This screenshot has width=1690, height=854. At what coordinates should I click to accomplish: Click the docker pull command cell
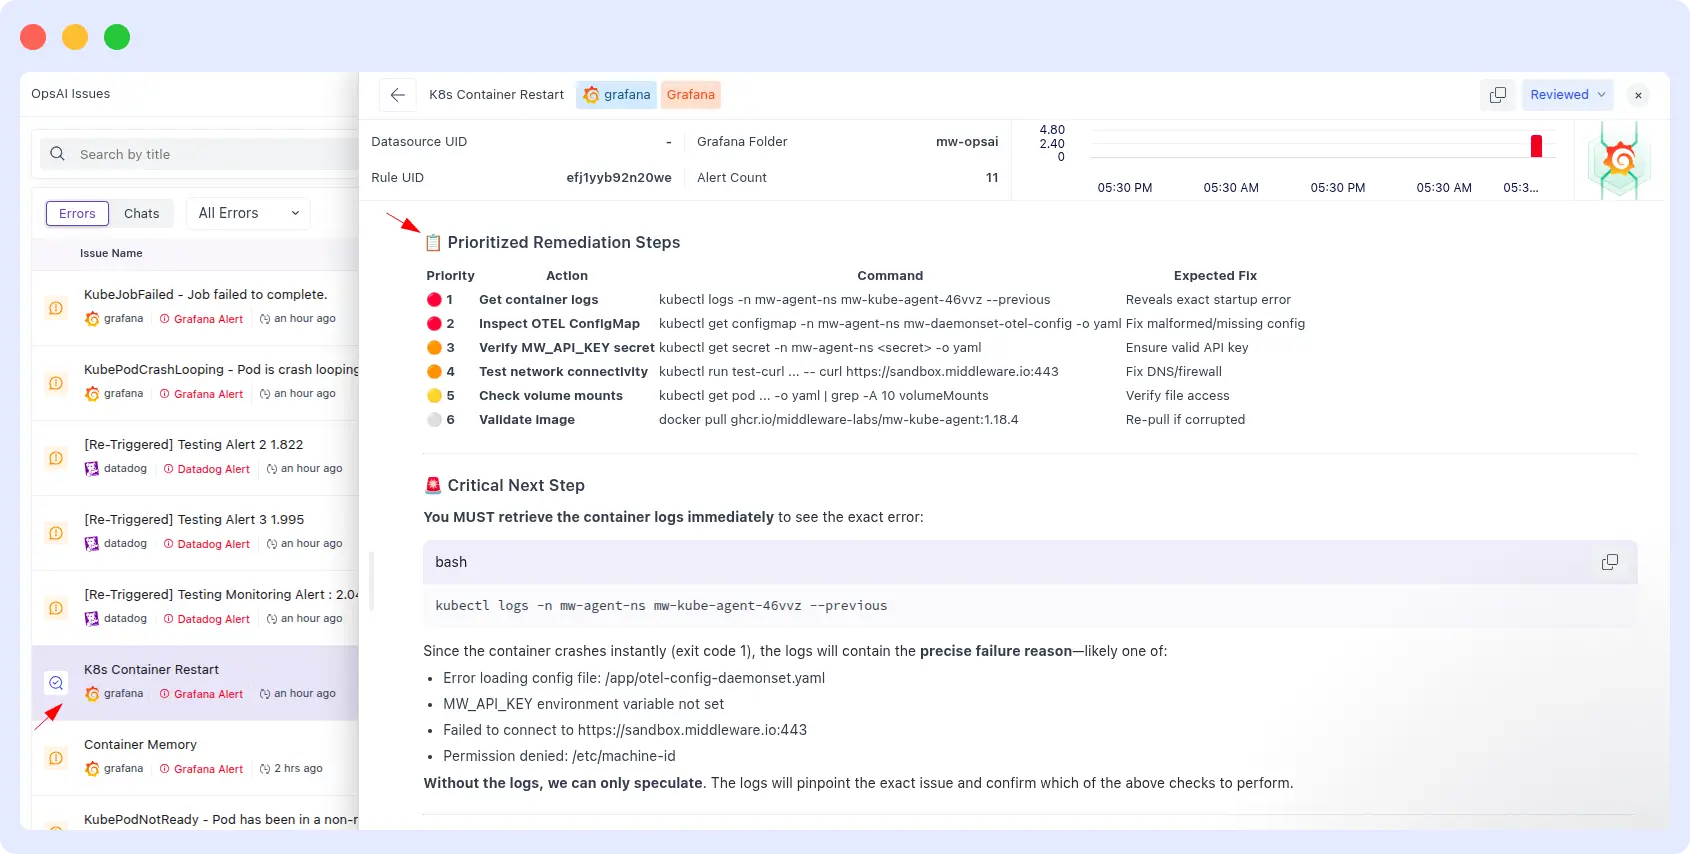click(x=838, y=420)
